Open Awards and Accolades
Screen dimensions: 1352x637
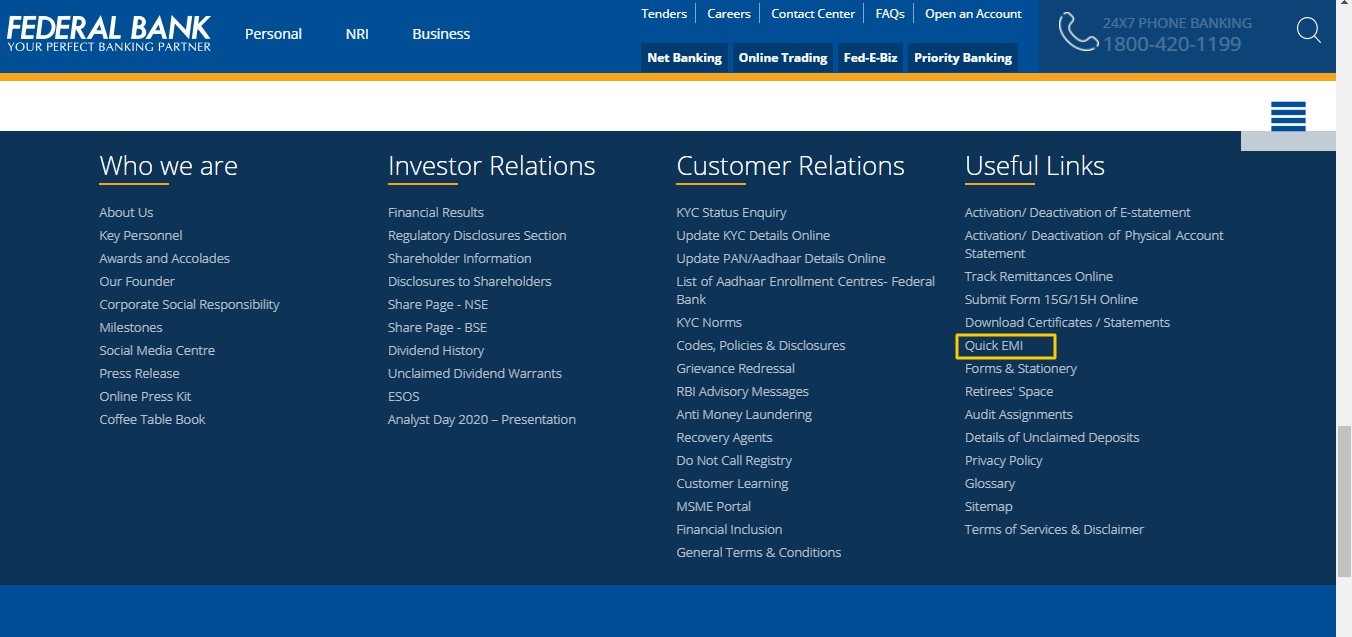point(164,258)
